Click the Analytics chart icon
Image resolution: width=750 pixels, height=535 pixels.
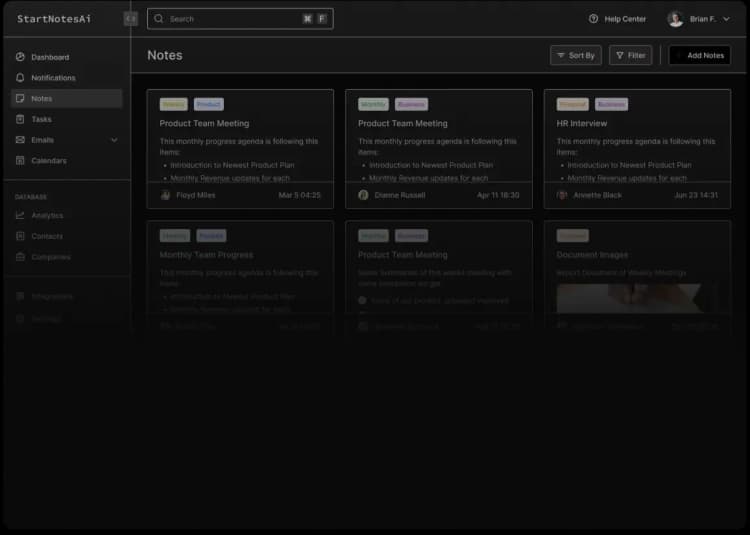click(x=20, y=215)
